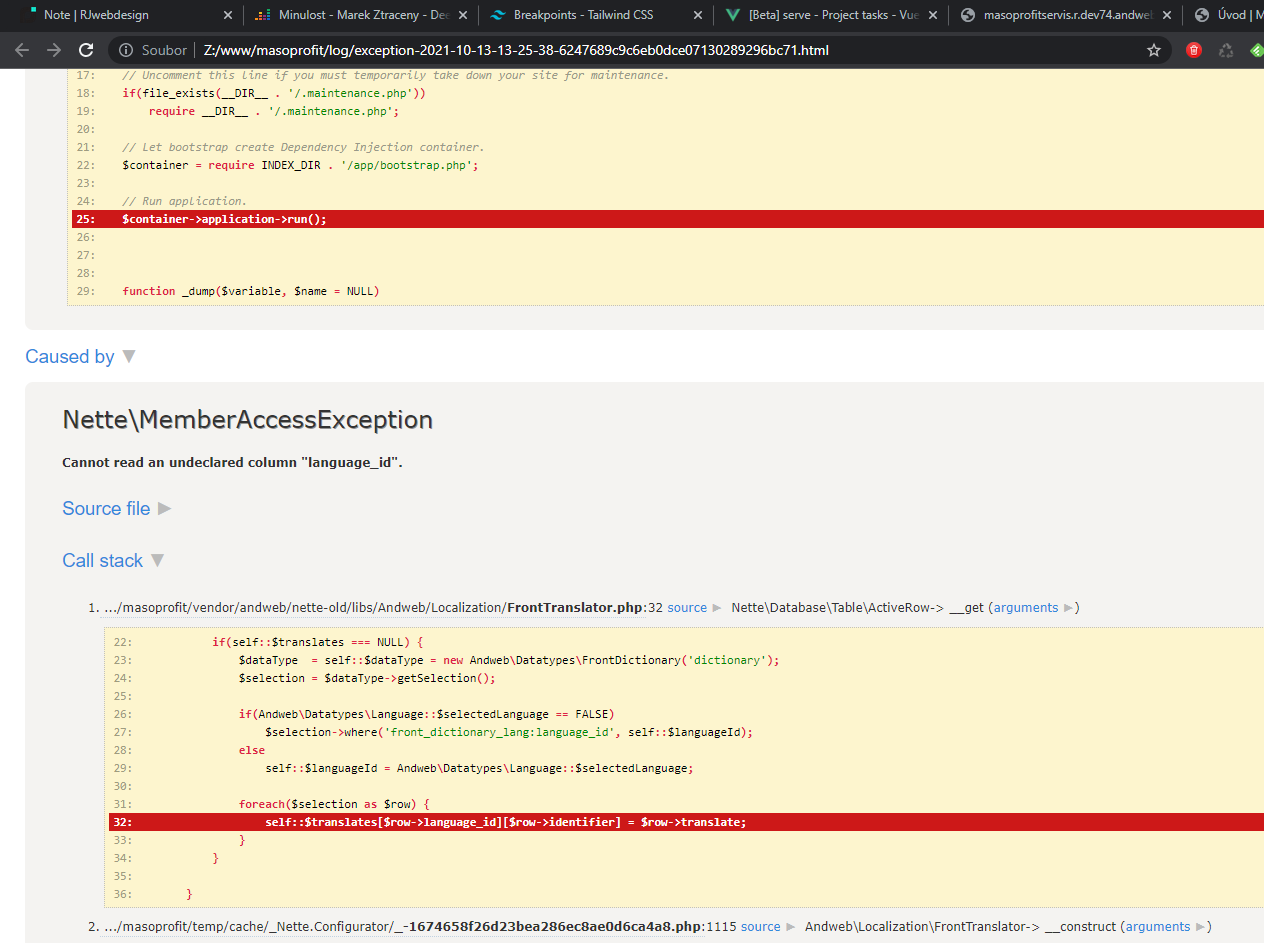This screenshot has width=1264, height=943.
Task: Click the "Language::$selectedLanguage == FALSE" condition line
Action: click(x=426, y=714)
